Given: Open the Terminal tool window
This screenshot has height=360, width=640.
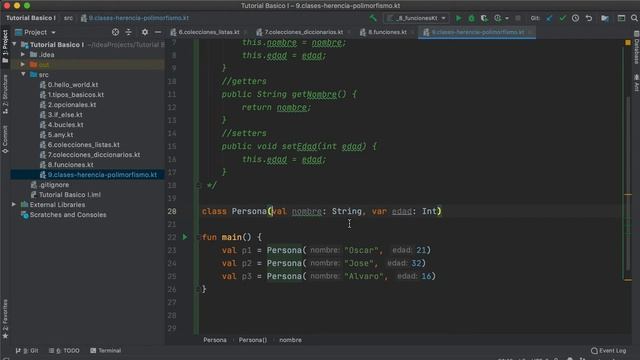Looking at the screenshot, I should [x=106, y=351].
